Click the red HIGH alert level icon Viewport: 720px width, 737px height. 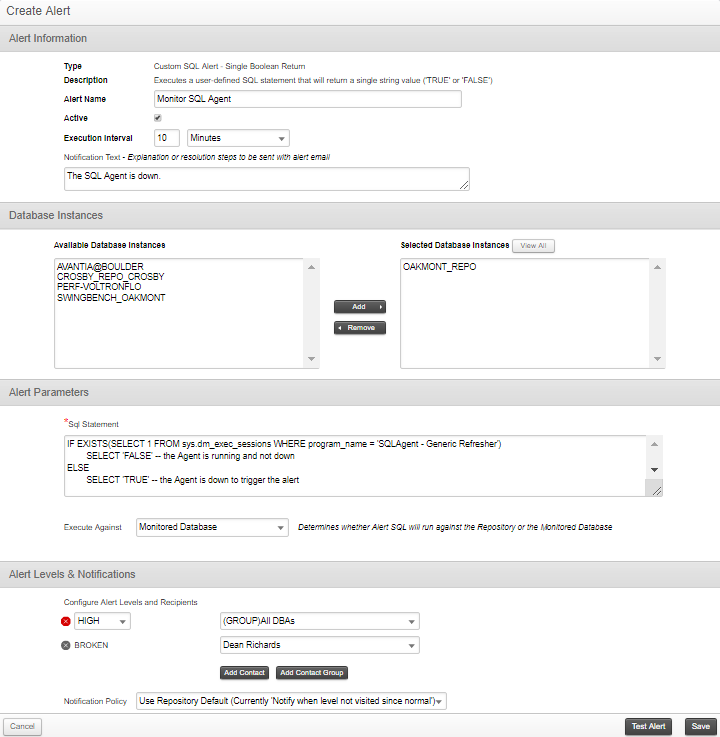pos(66,621)
